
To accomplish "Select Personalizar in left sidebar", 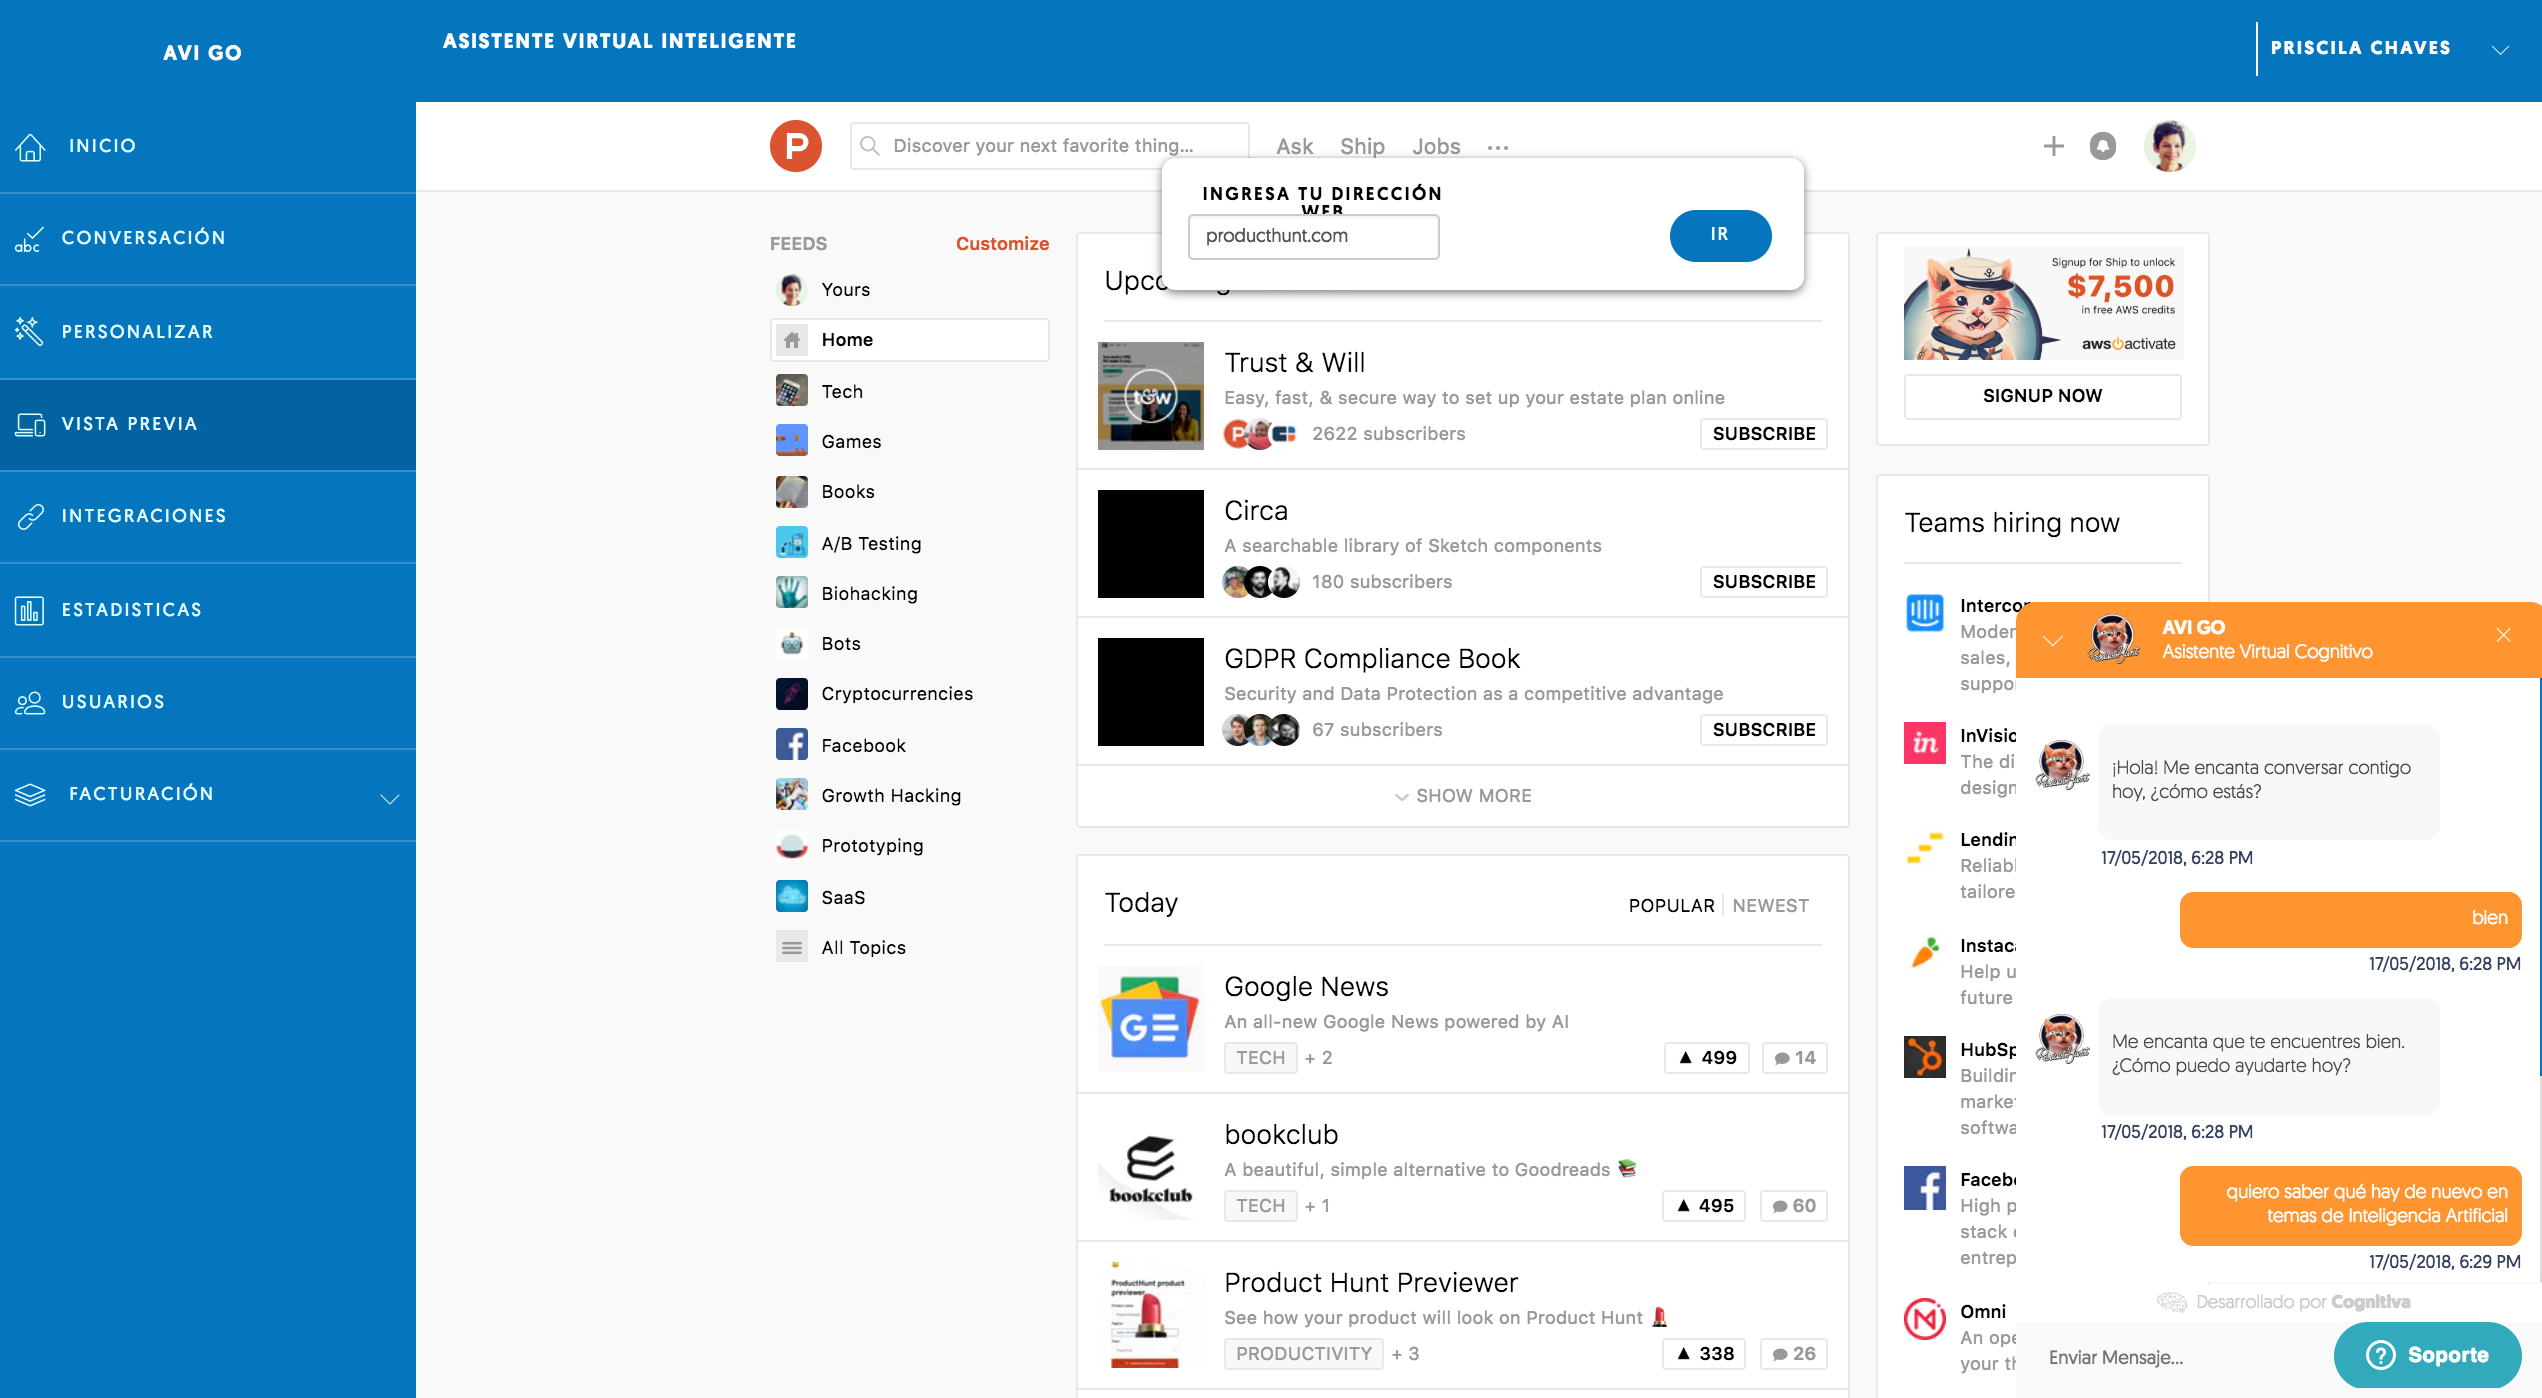I will (x=137, y=332).
